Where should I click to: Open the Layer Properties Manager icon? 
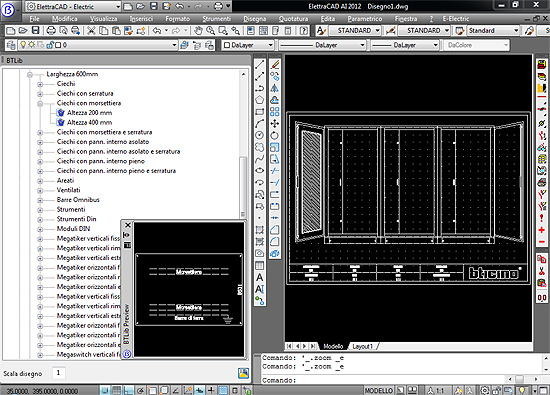point(11,45)
